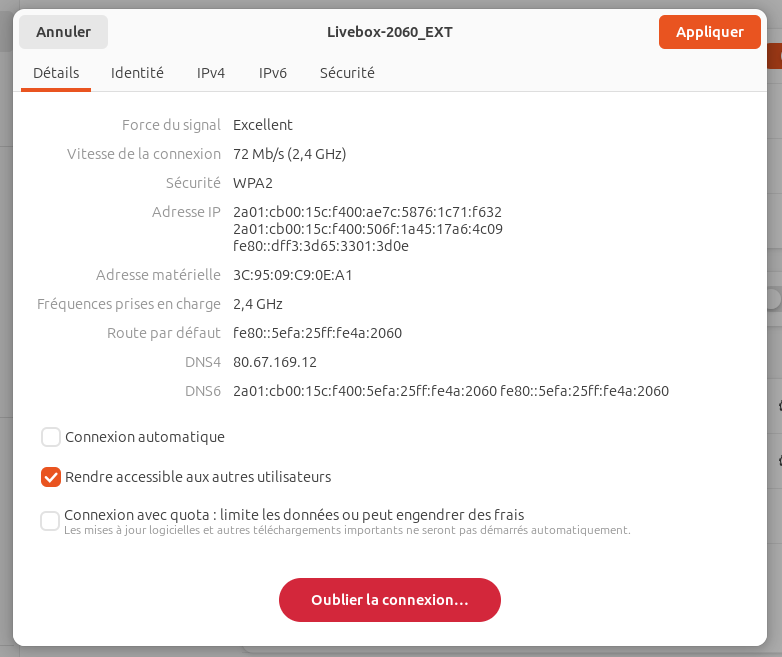This screenshot has height=657, width=782.
Task: Select DNS4 value 80.67.169.12
Action: pos(275,362)
